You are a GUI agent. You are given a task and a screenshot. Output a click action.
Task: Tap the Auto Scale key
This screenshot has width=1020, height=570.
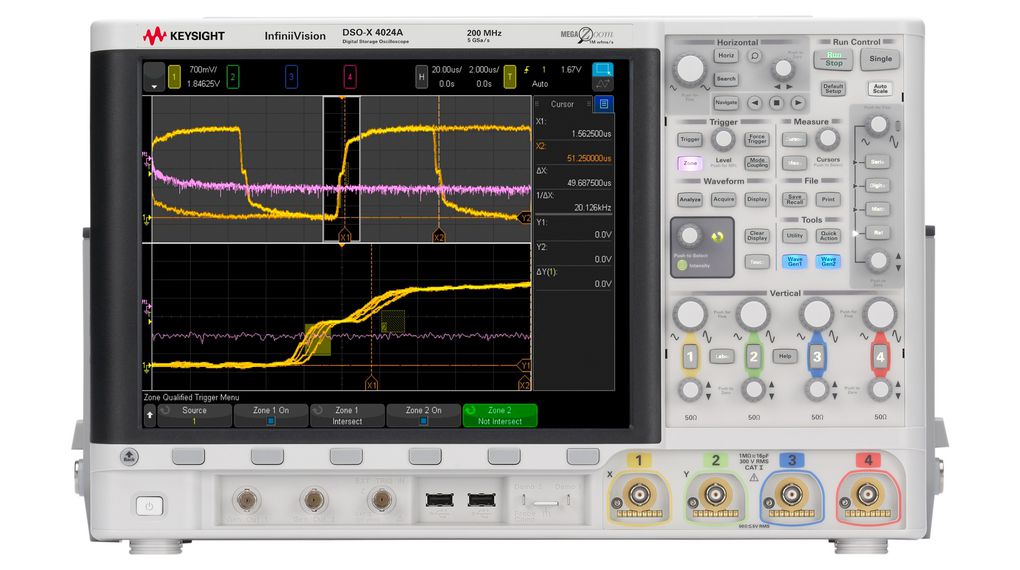coord(880,88)
